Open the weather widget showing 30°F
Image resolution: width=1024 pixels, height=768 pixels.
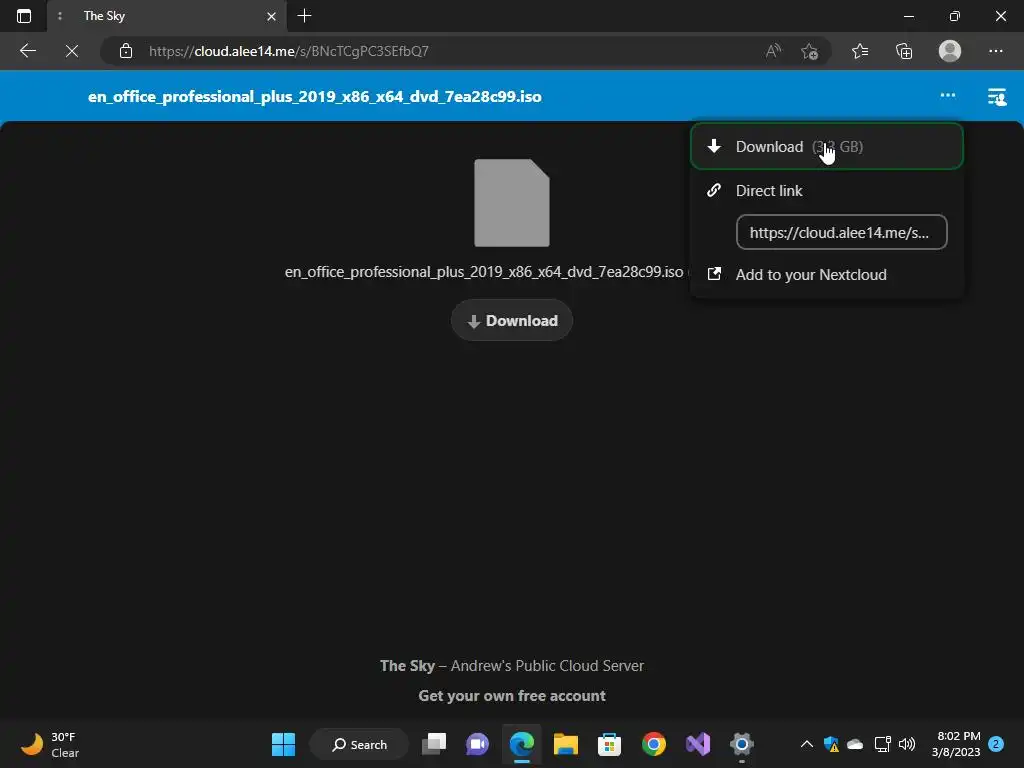pyautogui.click(x=51, y=744)
